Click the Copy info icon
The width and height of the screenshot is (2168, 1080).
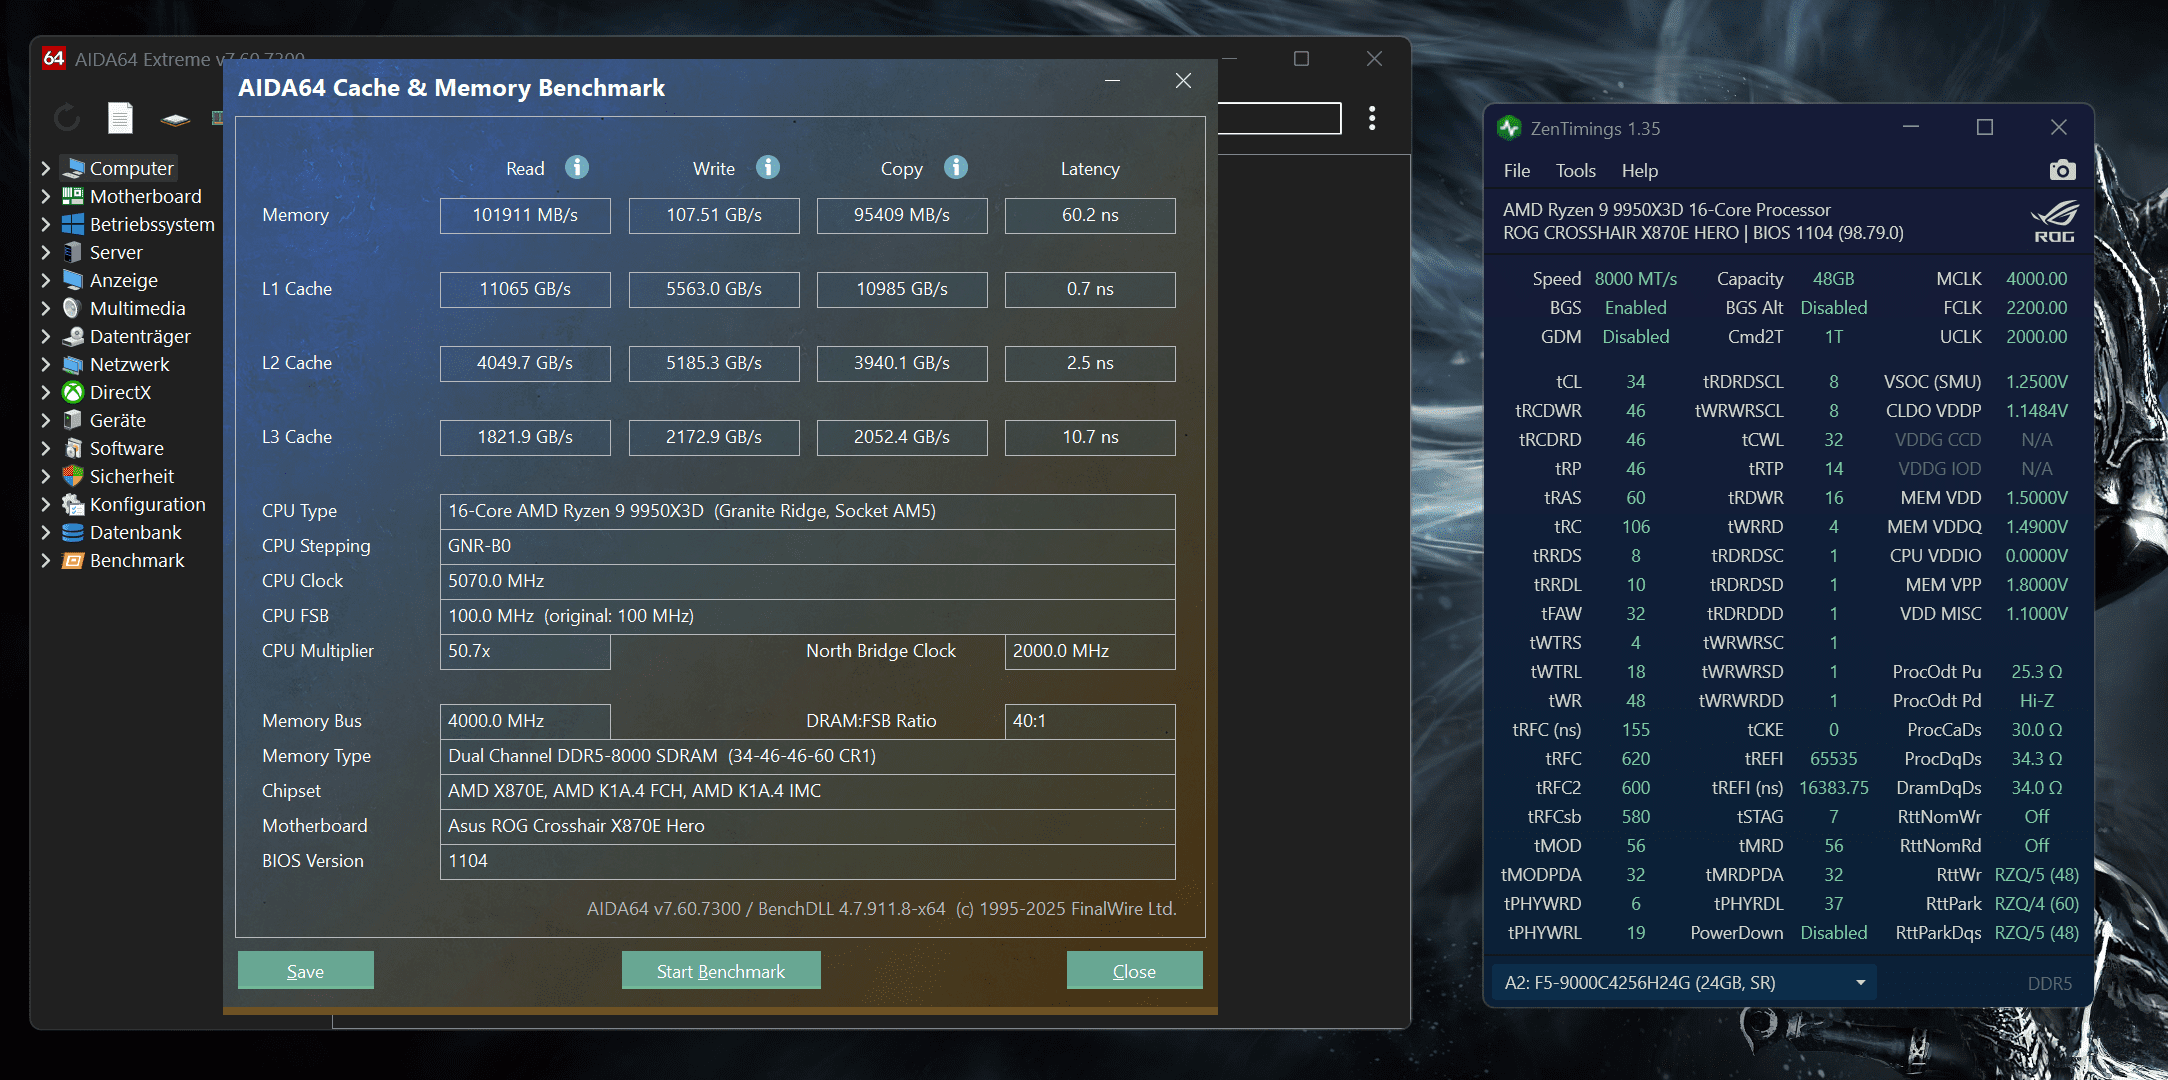pyautogui.click(x=956, y=167)
